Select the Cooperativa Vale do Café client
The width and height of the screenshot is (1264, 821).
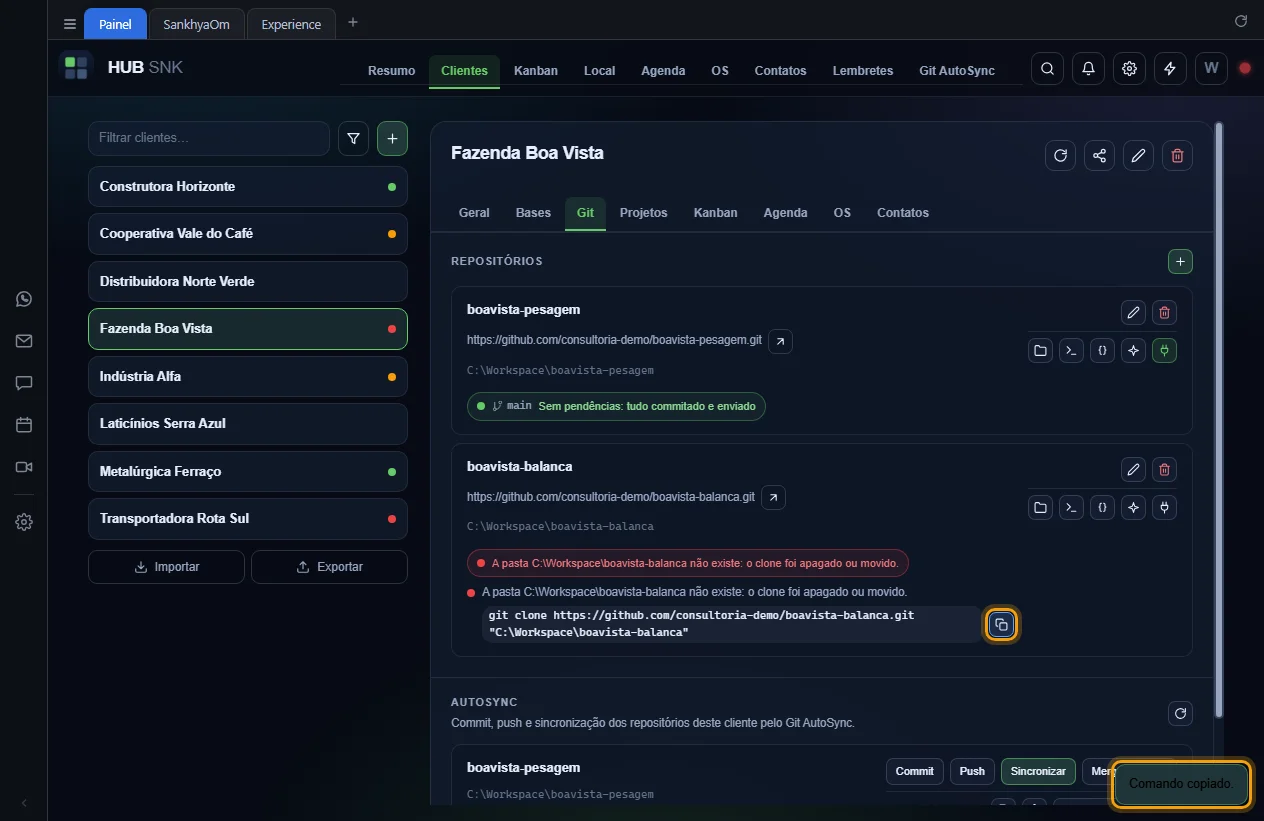point(248,234)
